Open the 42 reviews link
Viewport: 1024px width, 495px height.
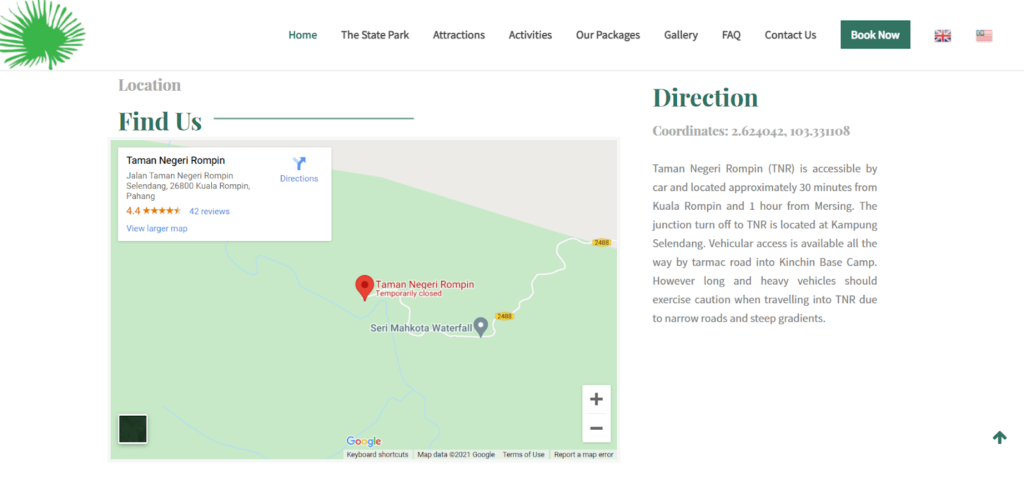210,212
